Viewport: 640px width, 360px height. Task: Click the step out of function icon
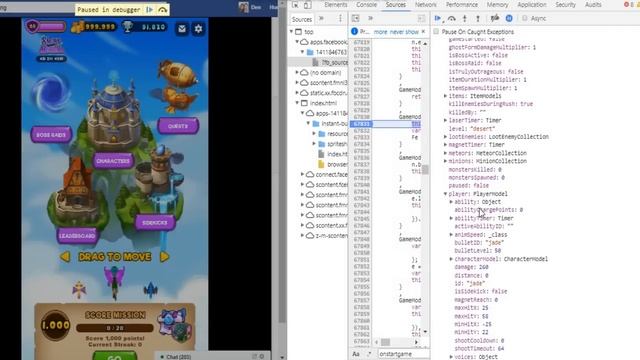[x=478, y=18]
